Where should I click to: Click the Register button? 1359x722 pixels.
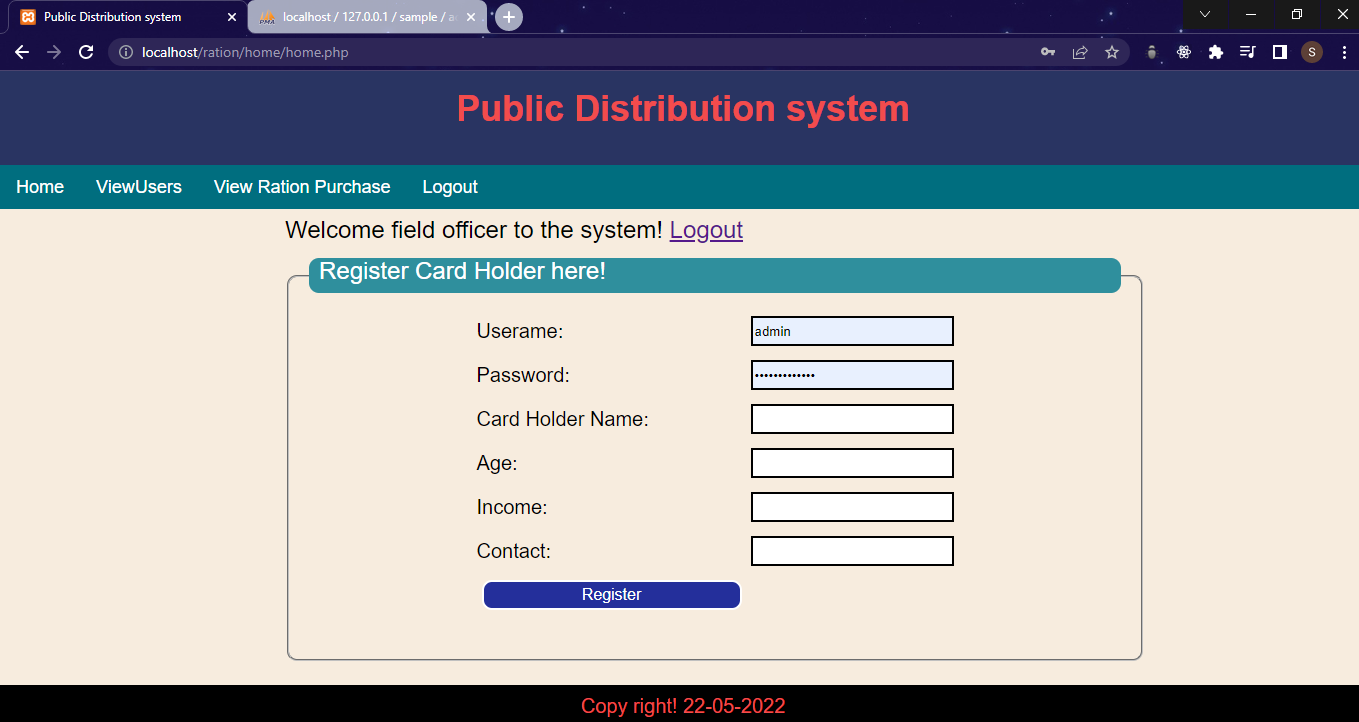612,595
